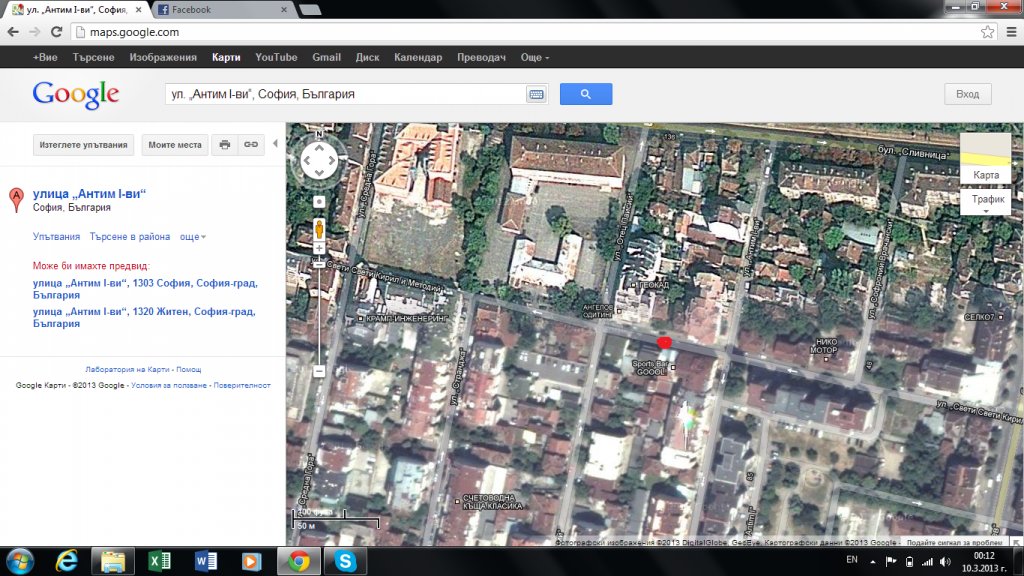Expand the Трафик layer dropdown
Image resolution: width=1024 pixels, height=576 pixels.
pyautogui.click(x=987, y=201)
